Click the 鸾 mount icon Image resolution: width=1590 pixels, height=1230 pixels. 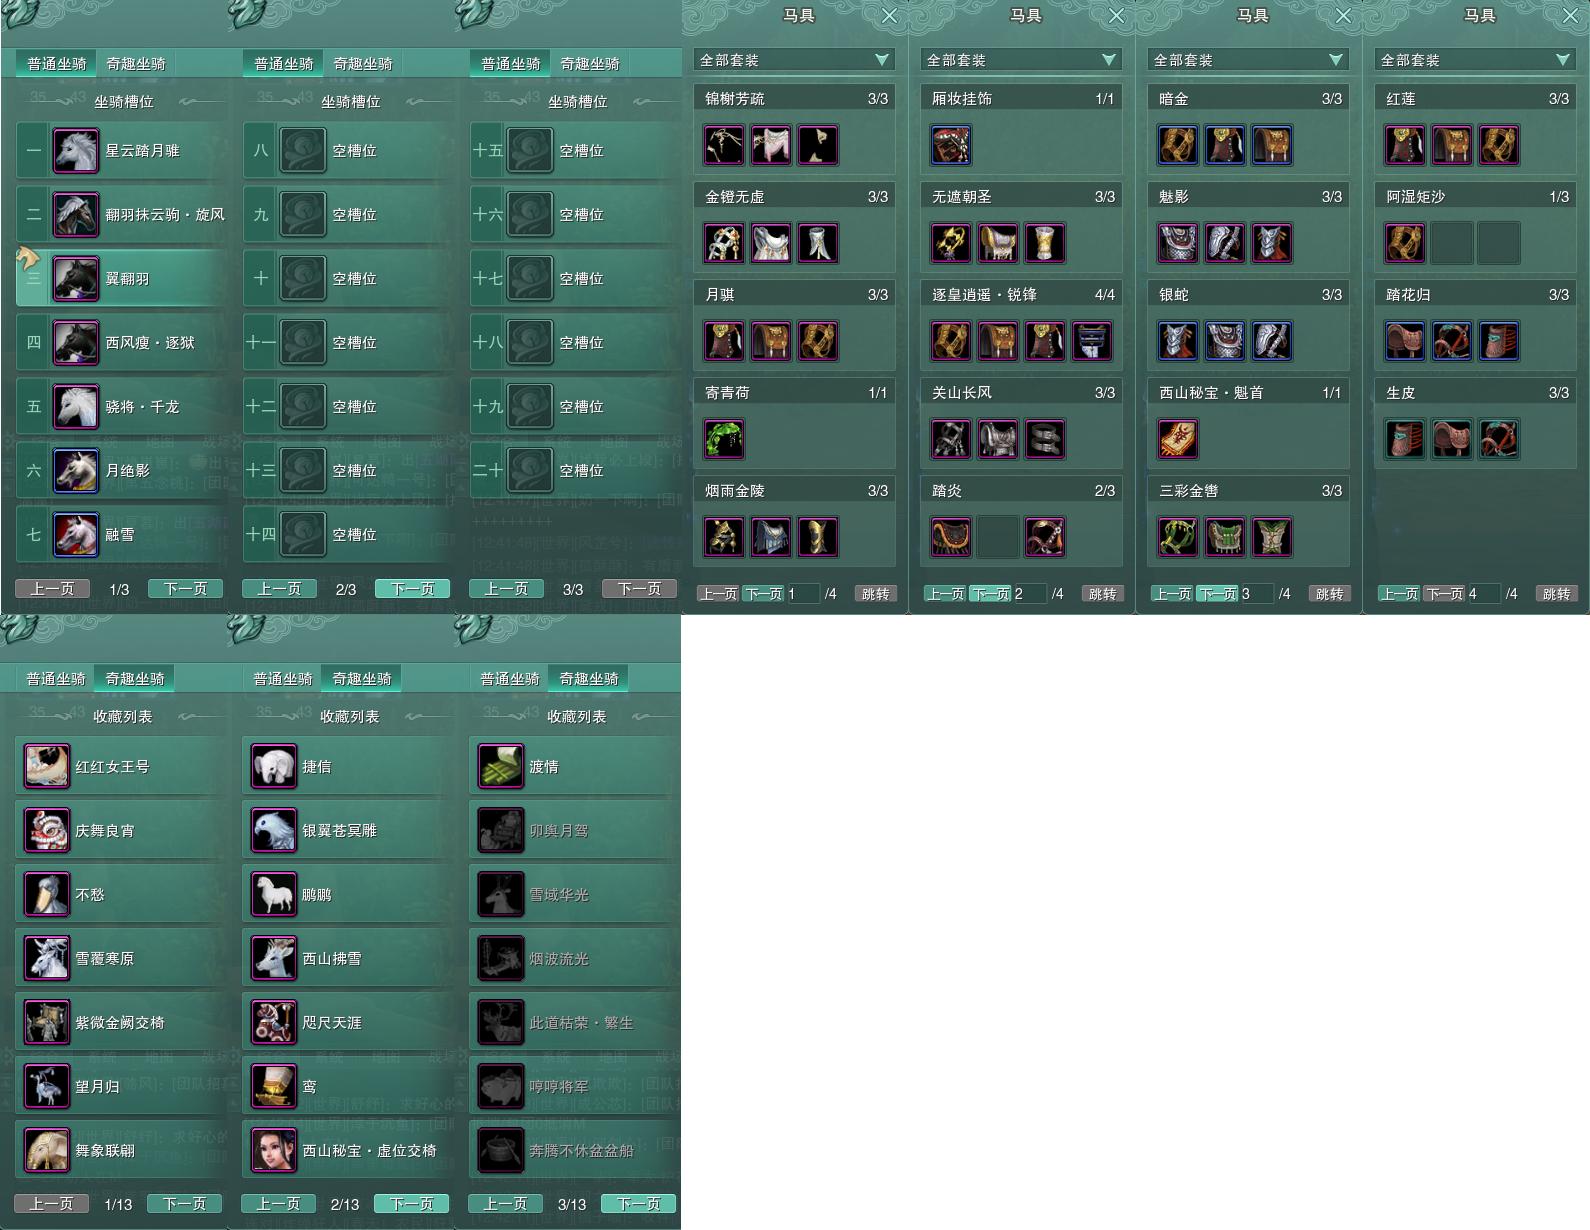274,1086
